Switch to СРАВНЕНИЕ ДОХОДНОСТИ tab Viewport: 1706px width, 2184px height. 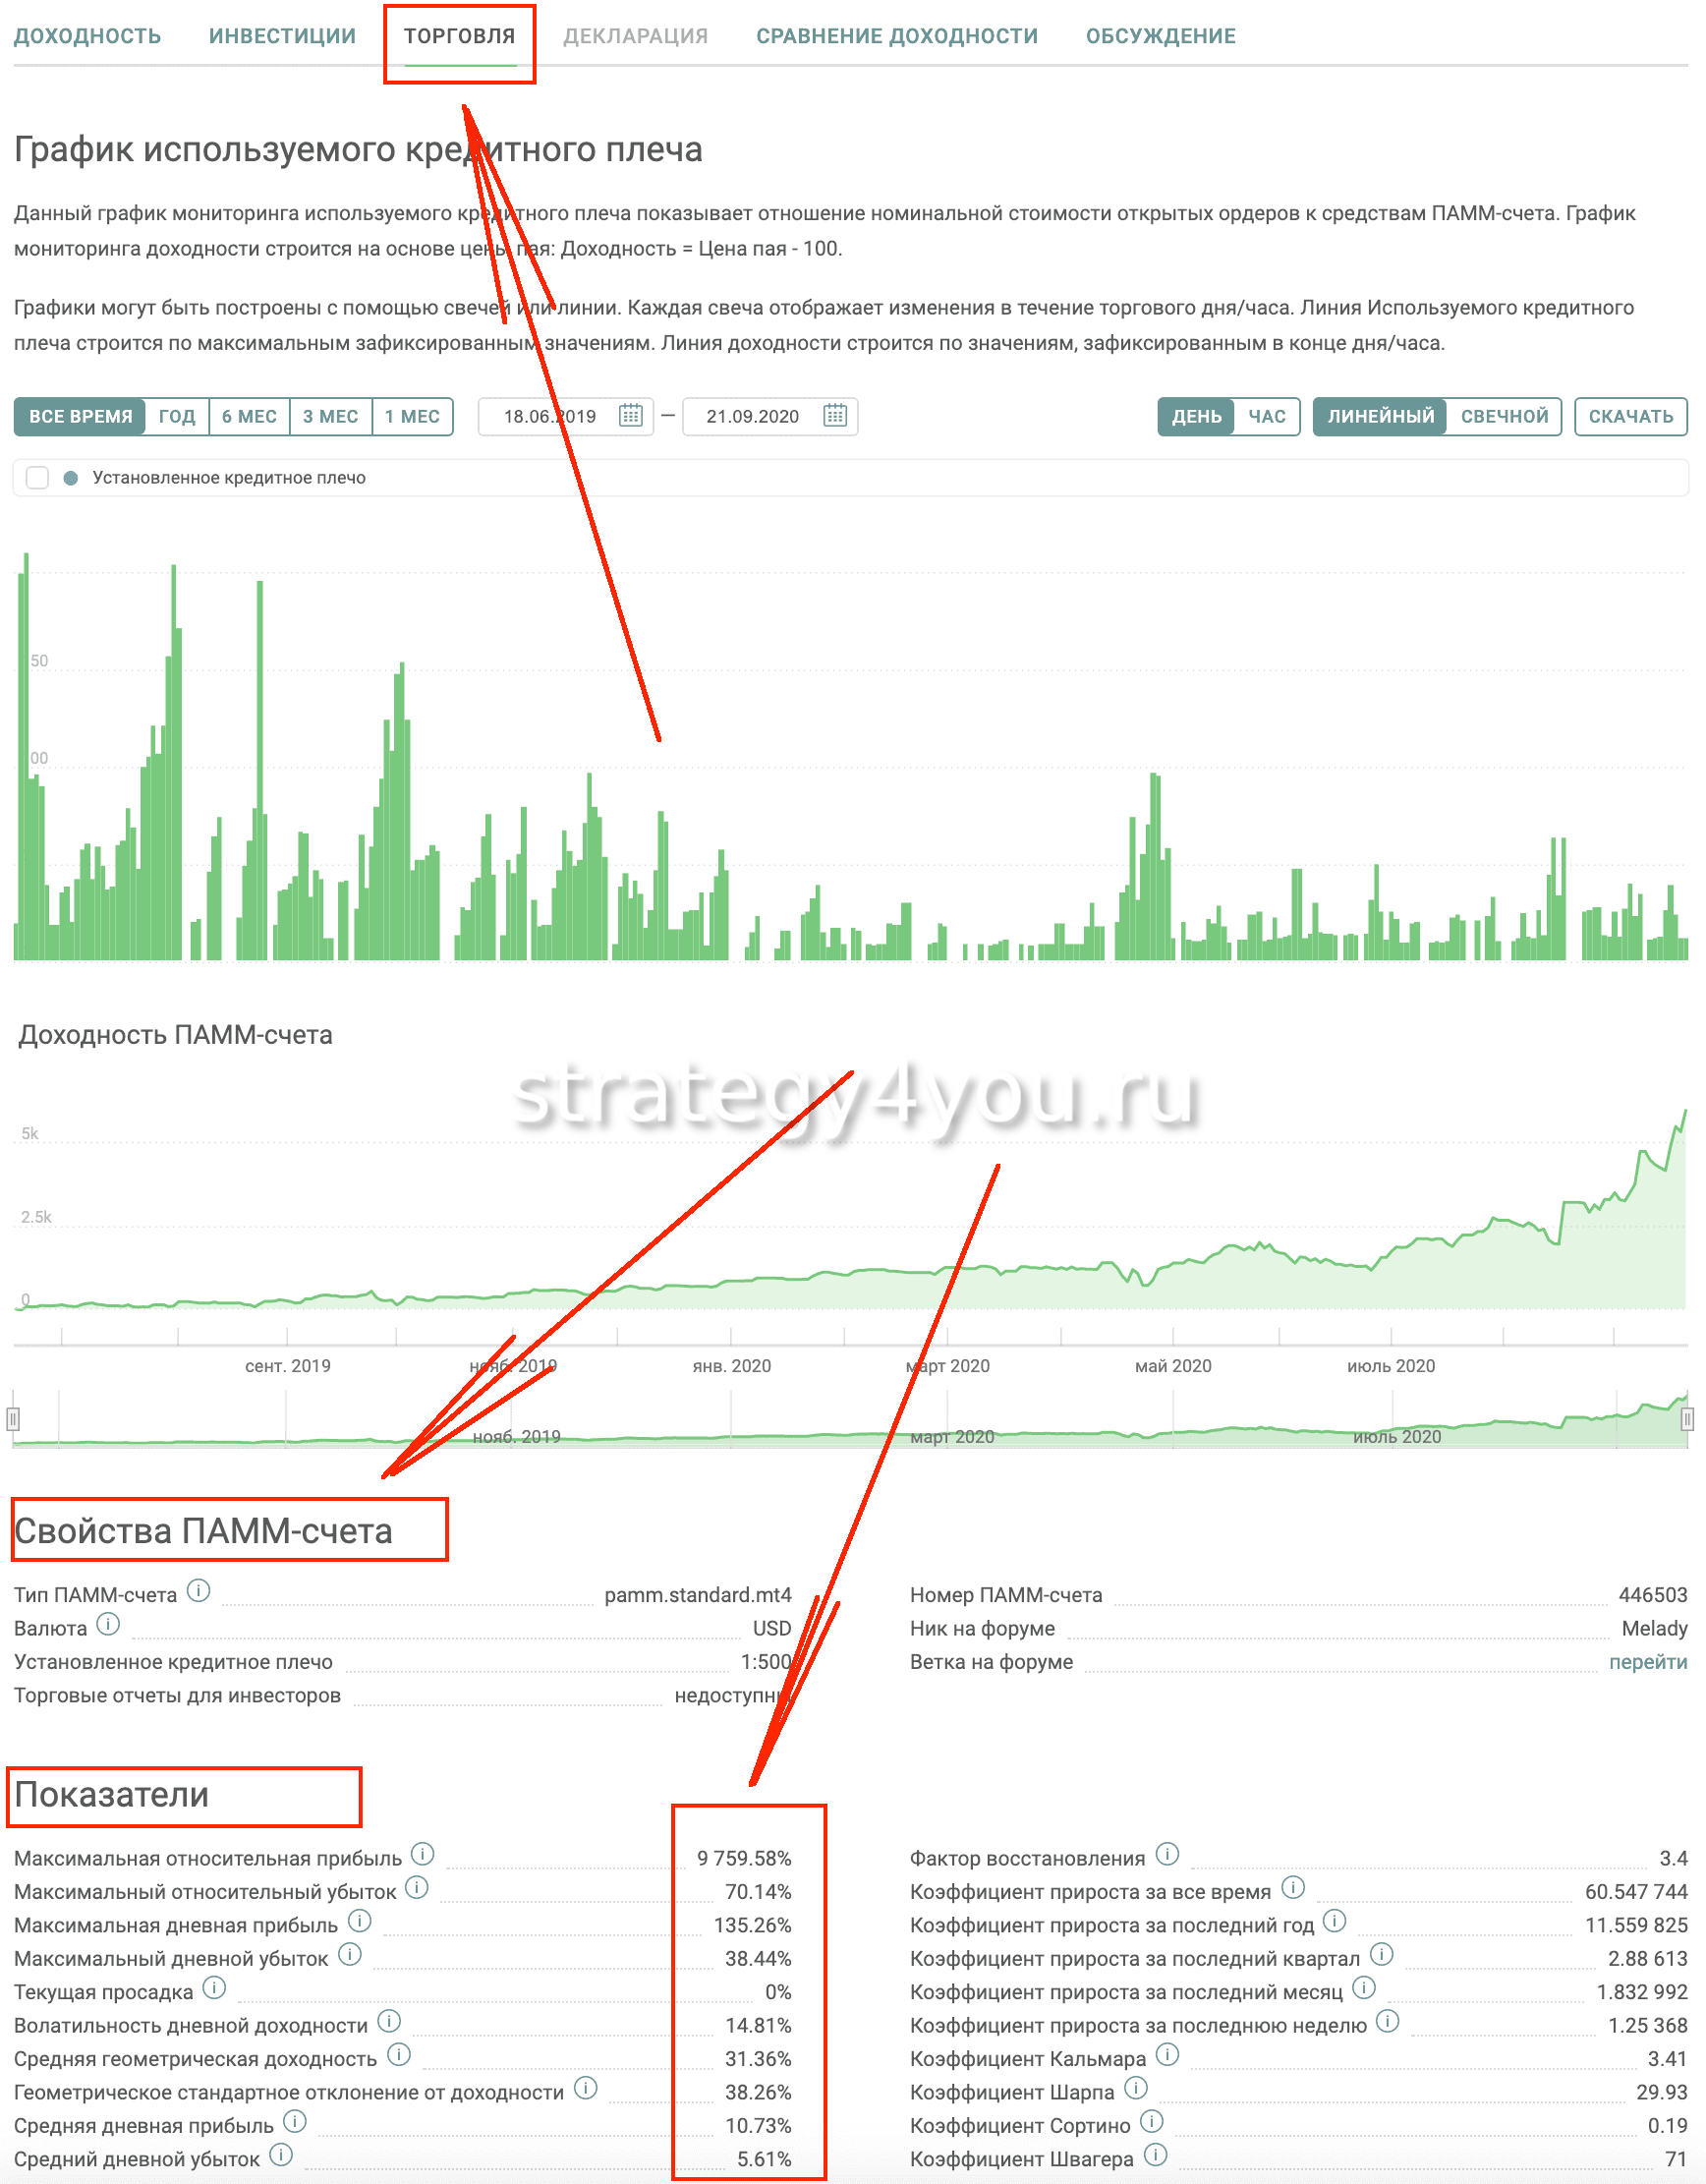896,36
